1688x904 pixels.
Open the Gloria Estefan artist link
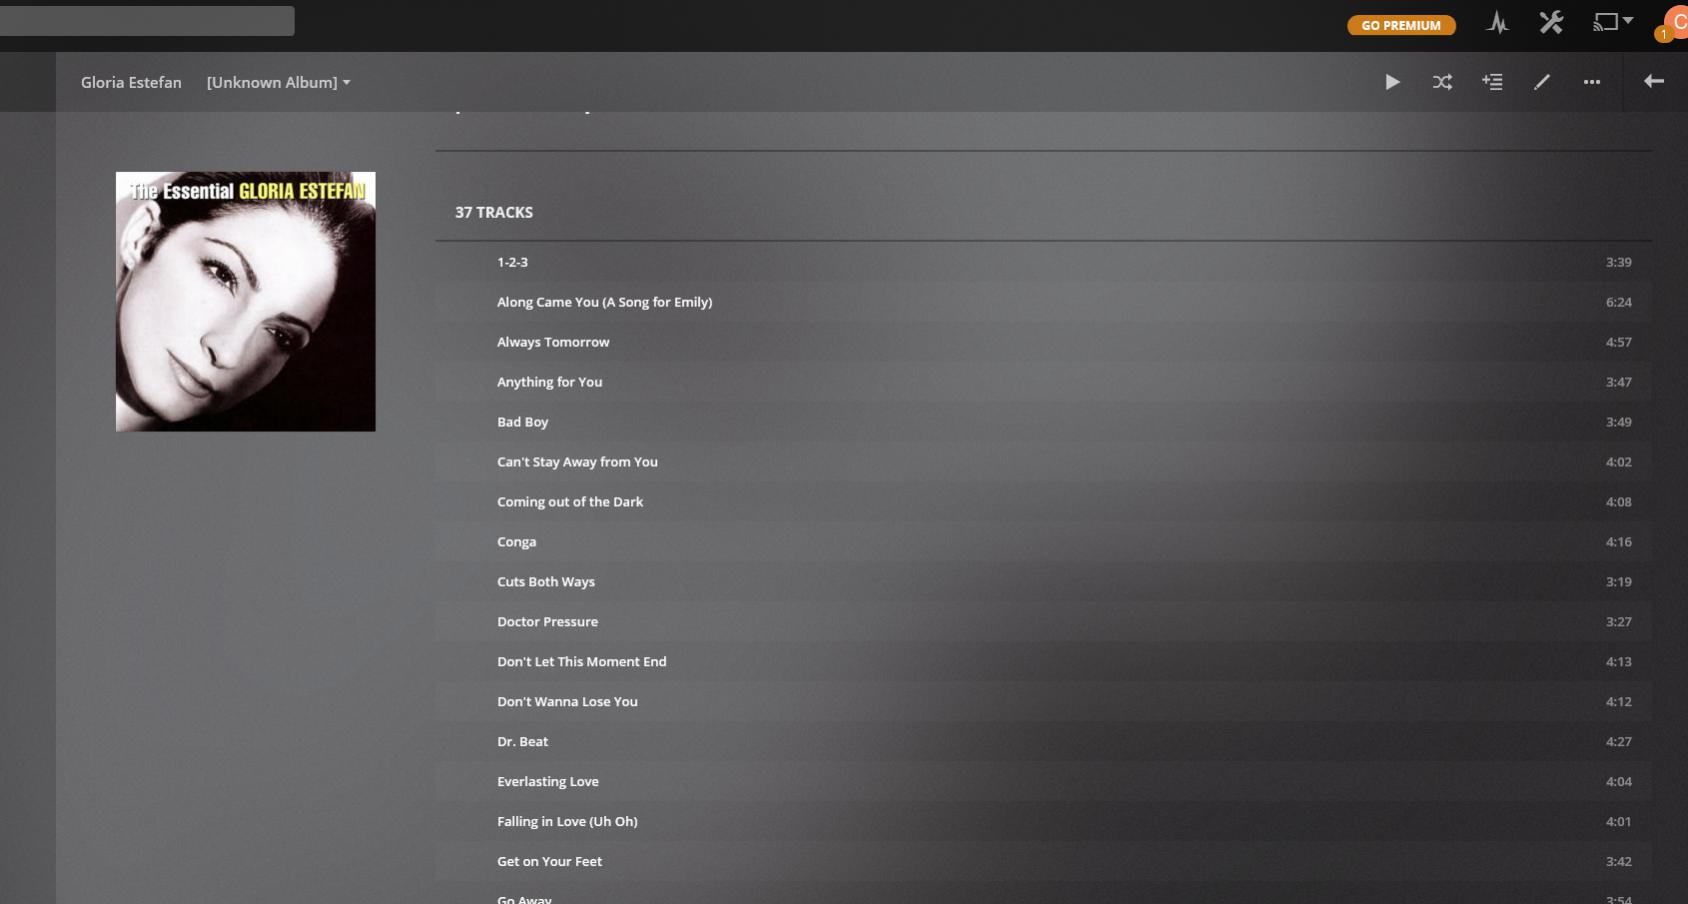point(131,82)
